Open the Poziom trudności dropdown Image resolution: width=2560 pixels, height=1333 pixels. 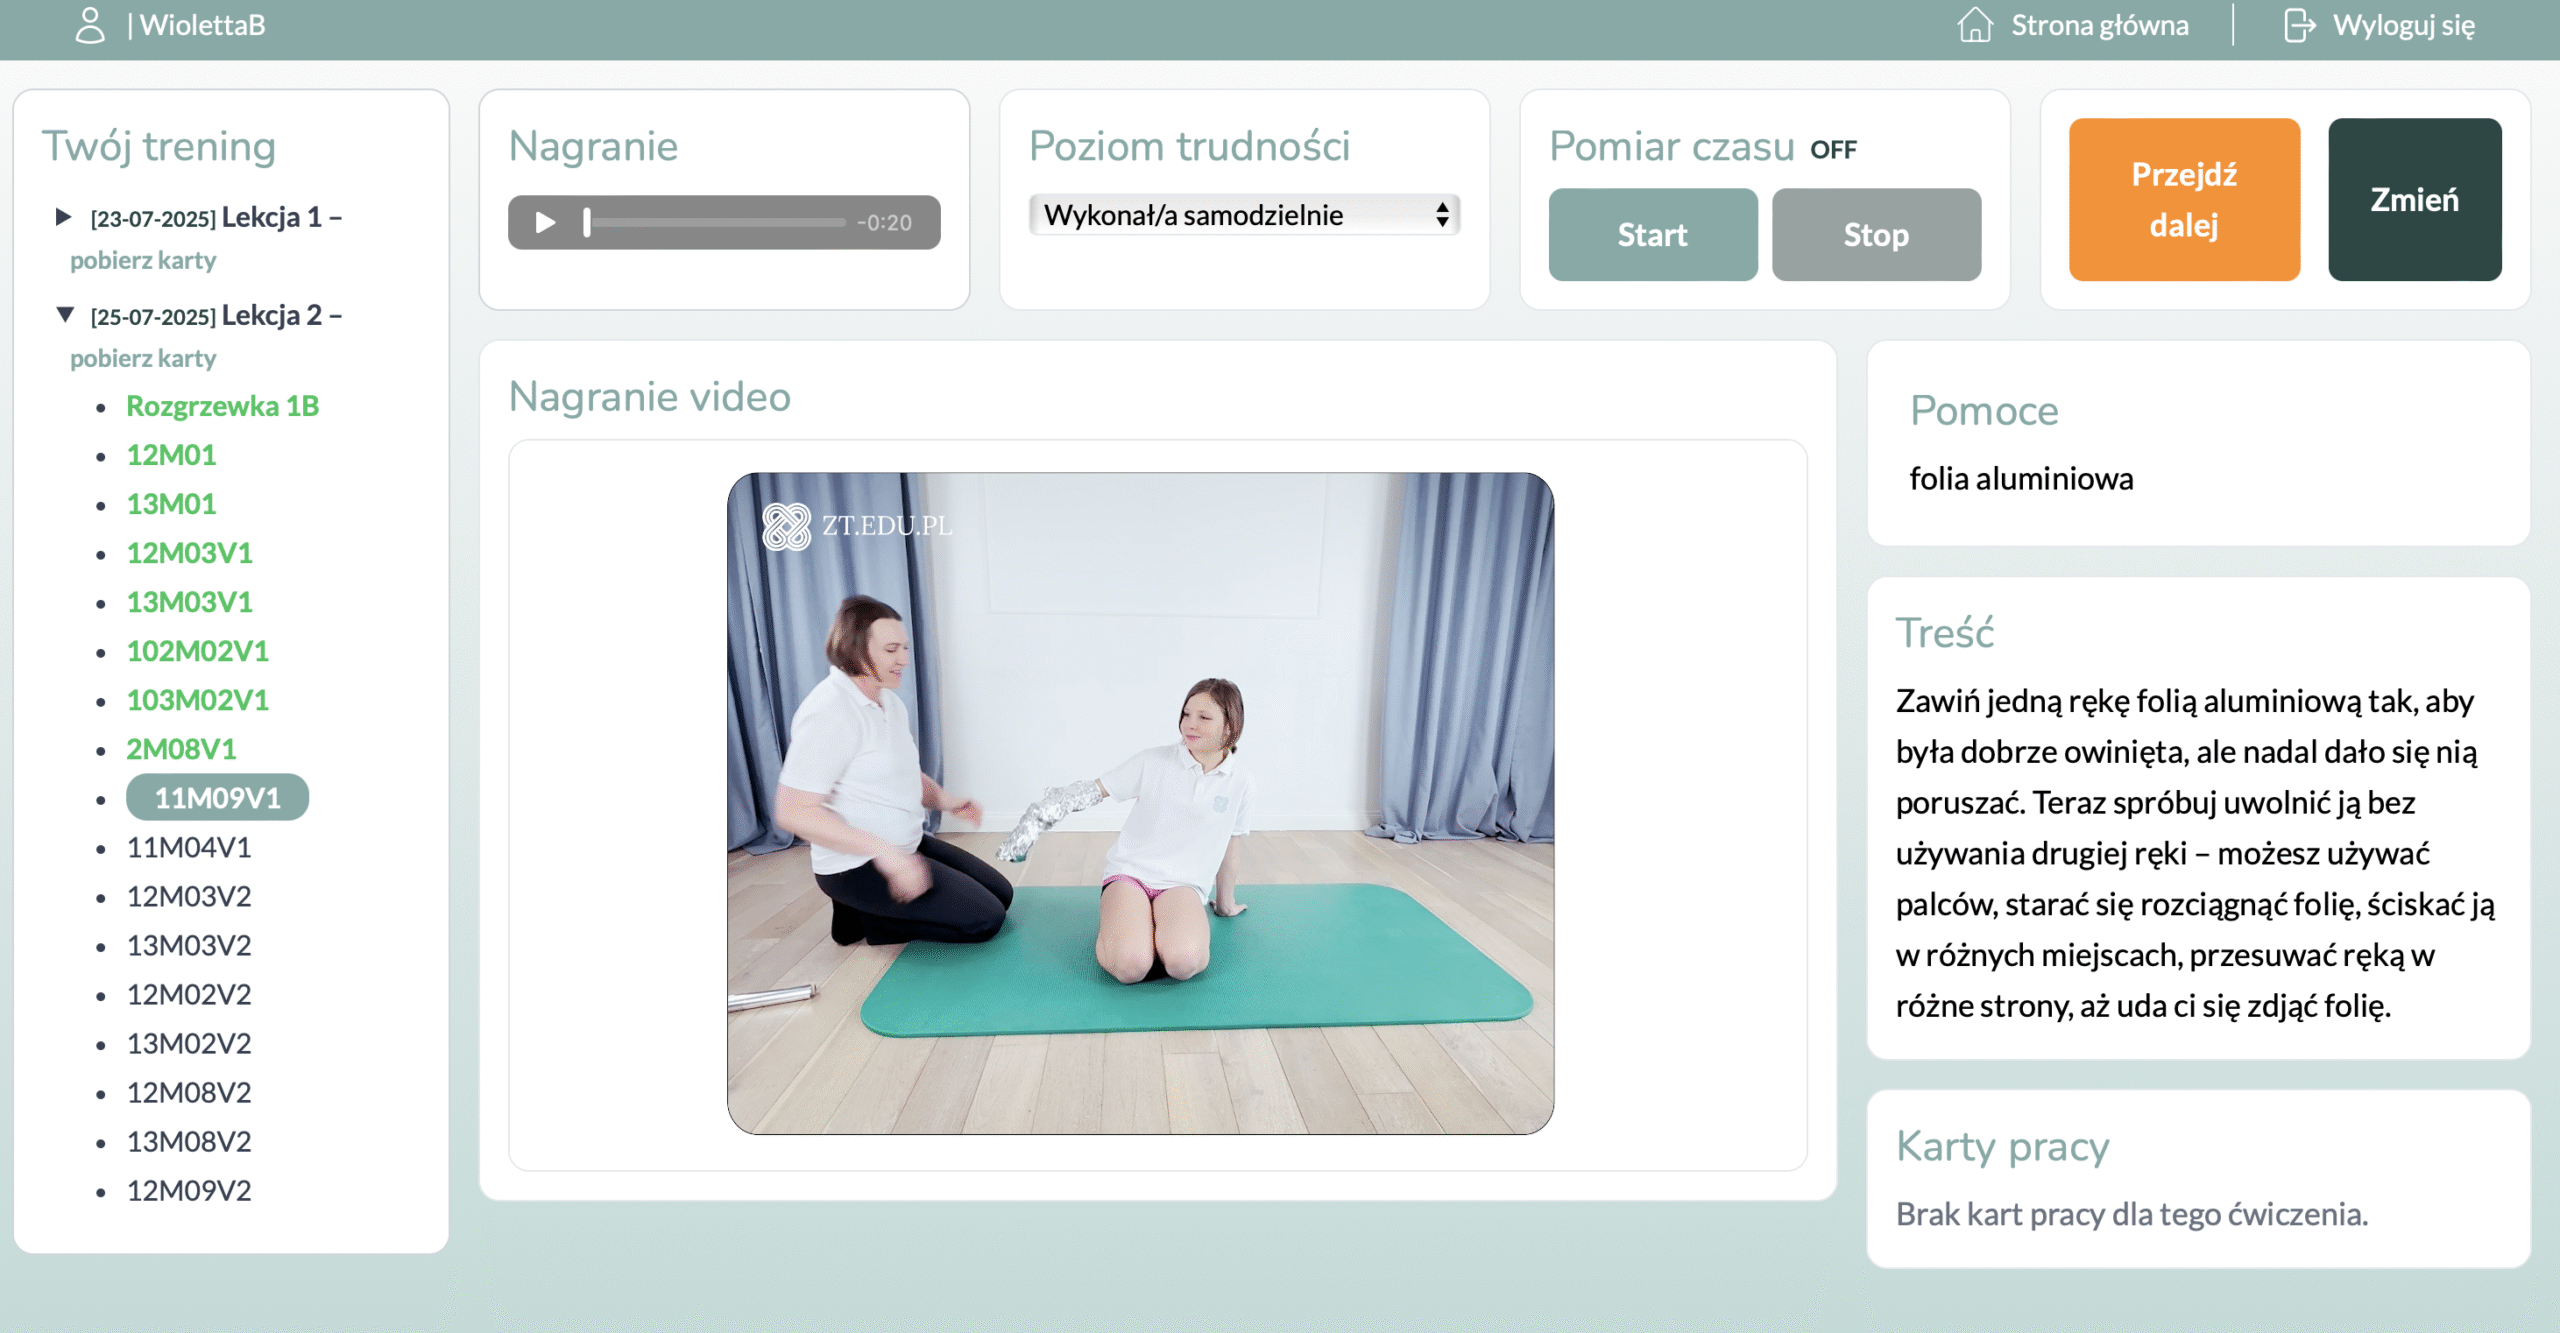1244,215
